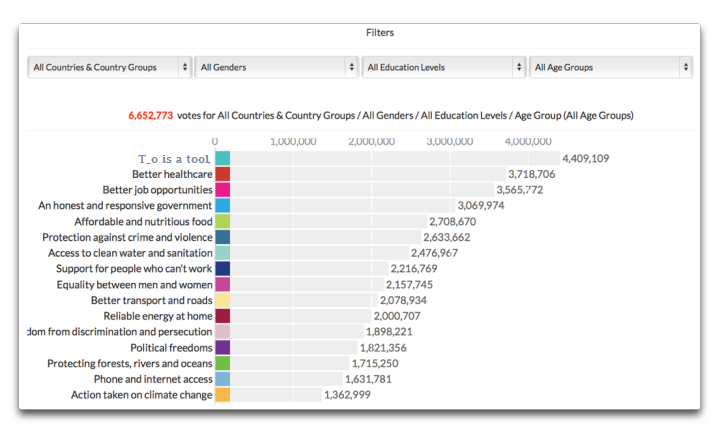Click the Equality between men and women label
720x433 pixels.
click(x=134, y=284)
